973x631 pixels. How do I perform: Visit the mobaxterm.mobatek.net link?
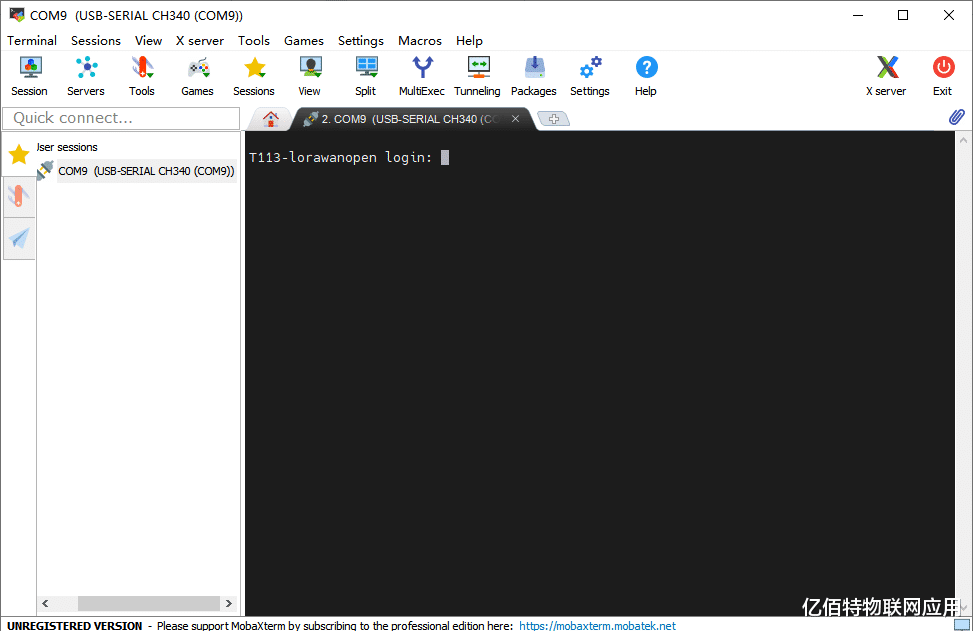[597, 625]
